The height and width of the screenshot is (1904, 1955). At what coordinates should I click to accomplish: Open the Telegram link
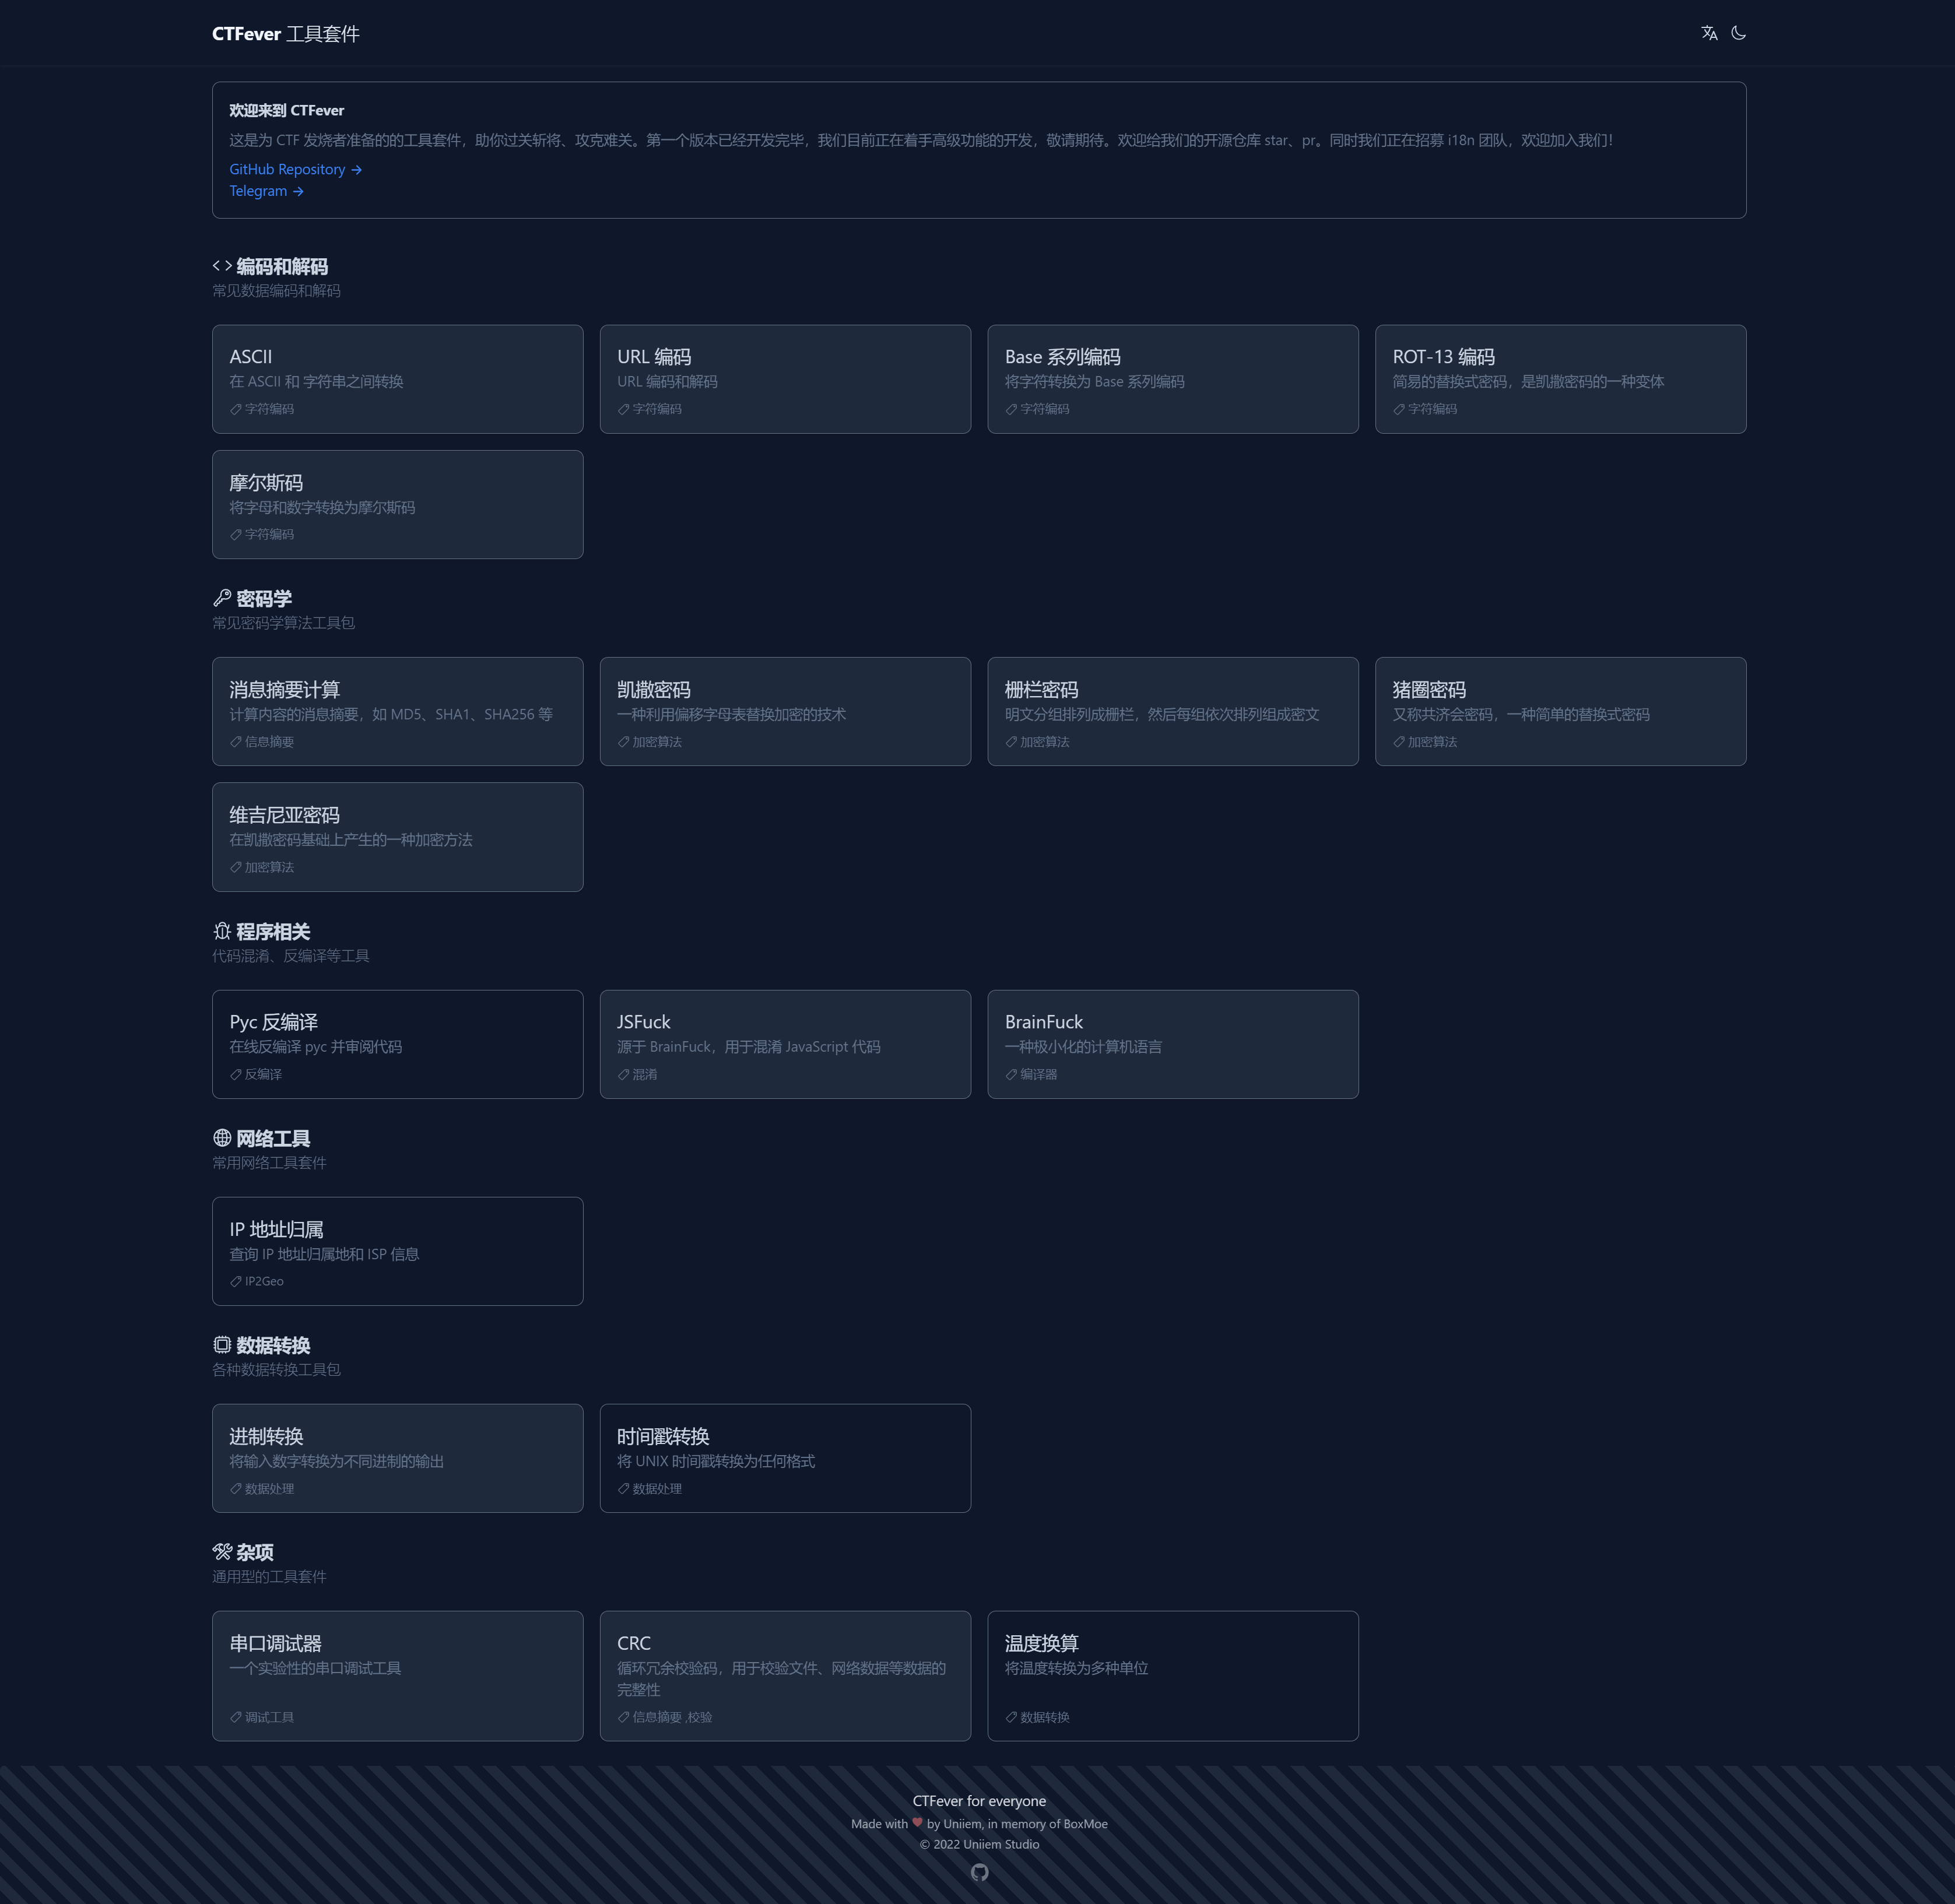[x=266, y=191]
